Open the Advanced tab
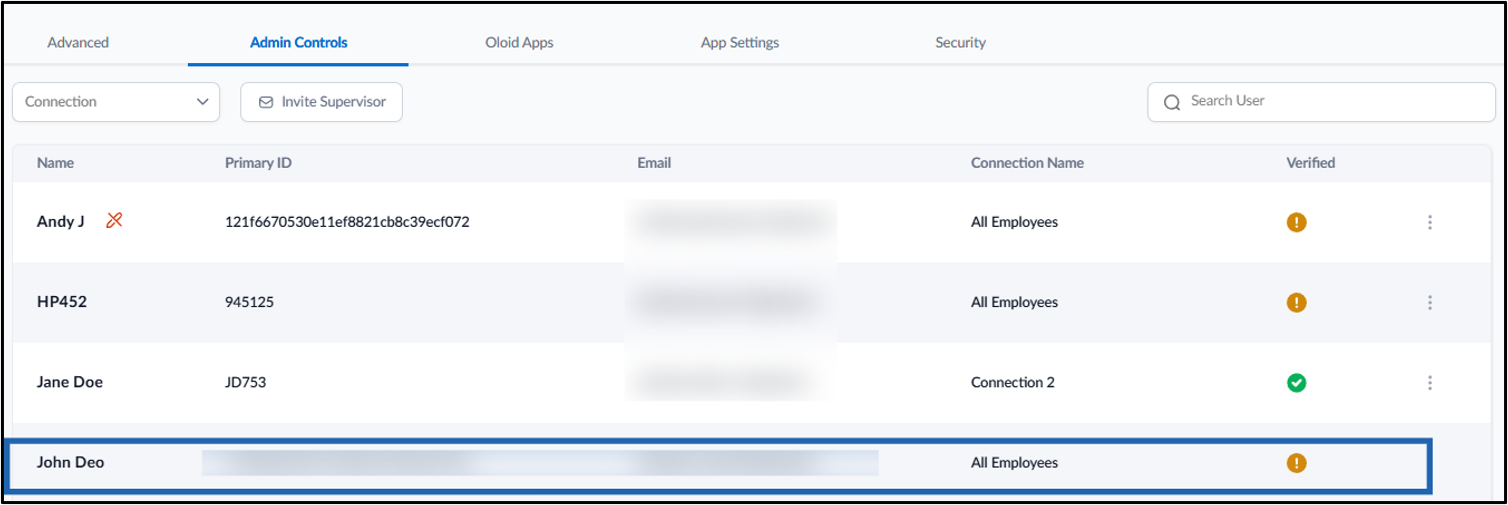Image resolution: width=1508 pixels, height=505 pixels. tap(78, 42)
